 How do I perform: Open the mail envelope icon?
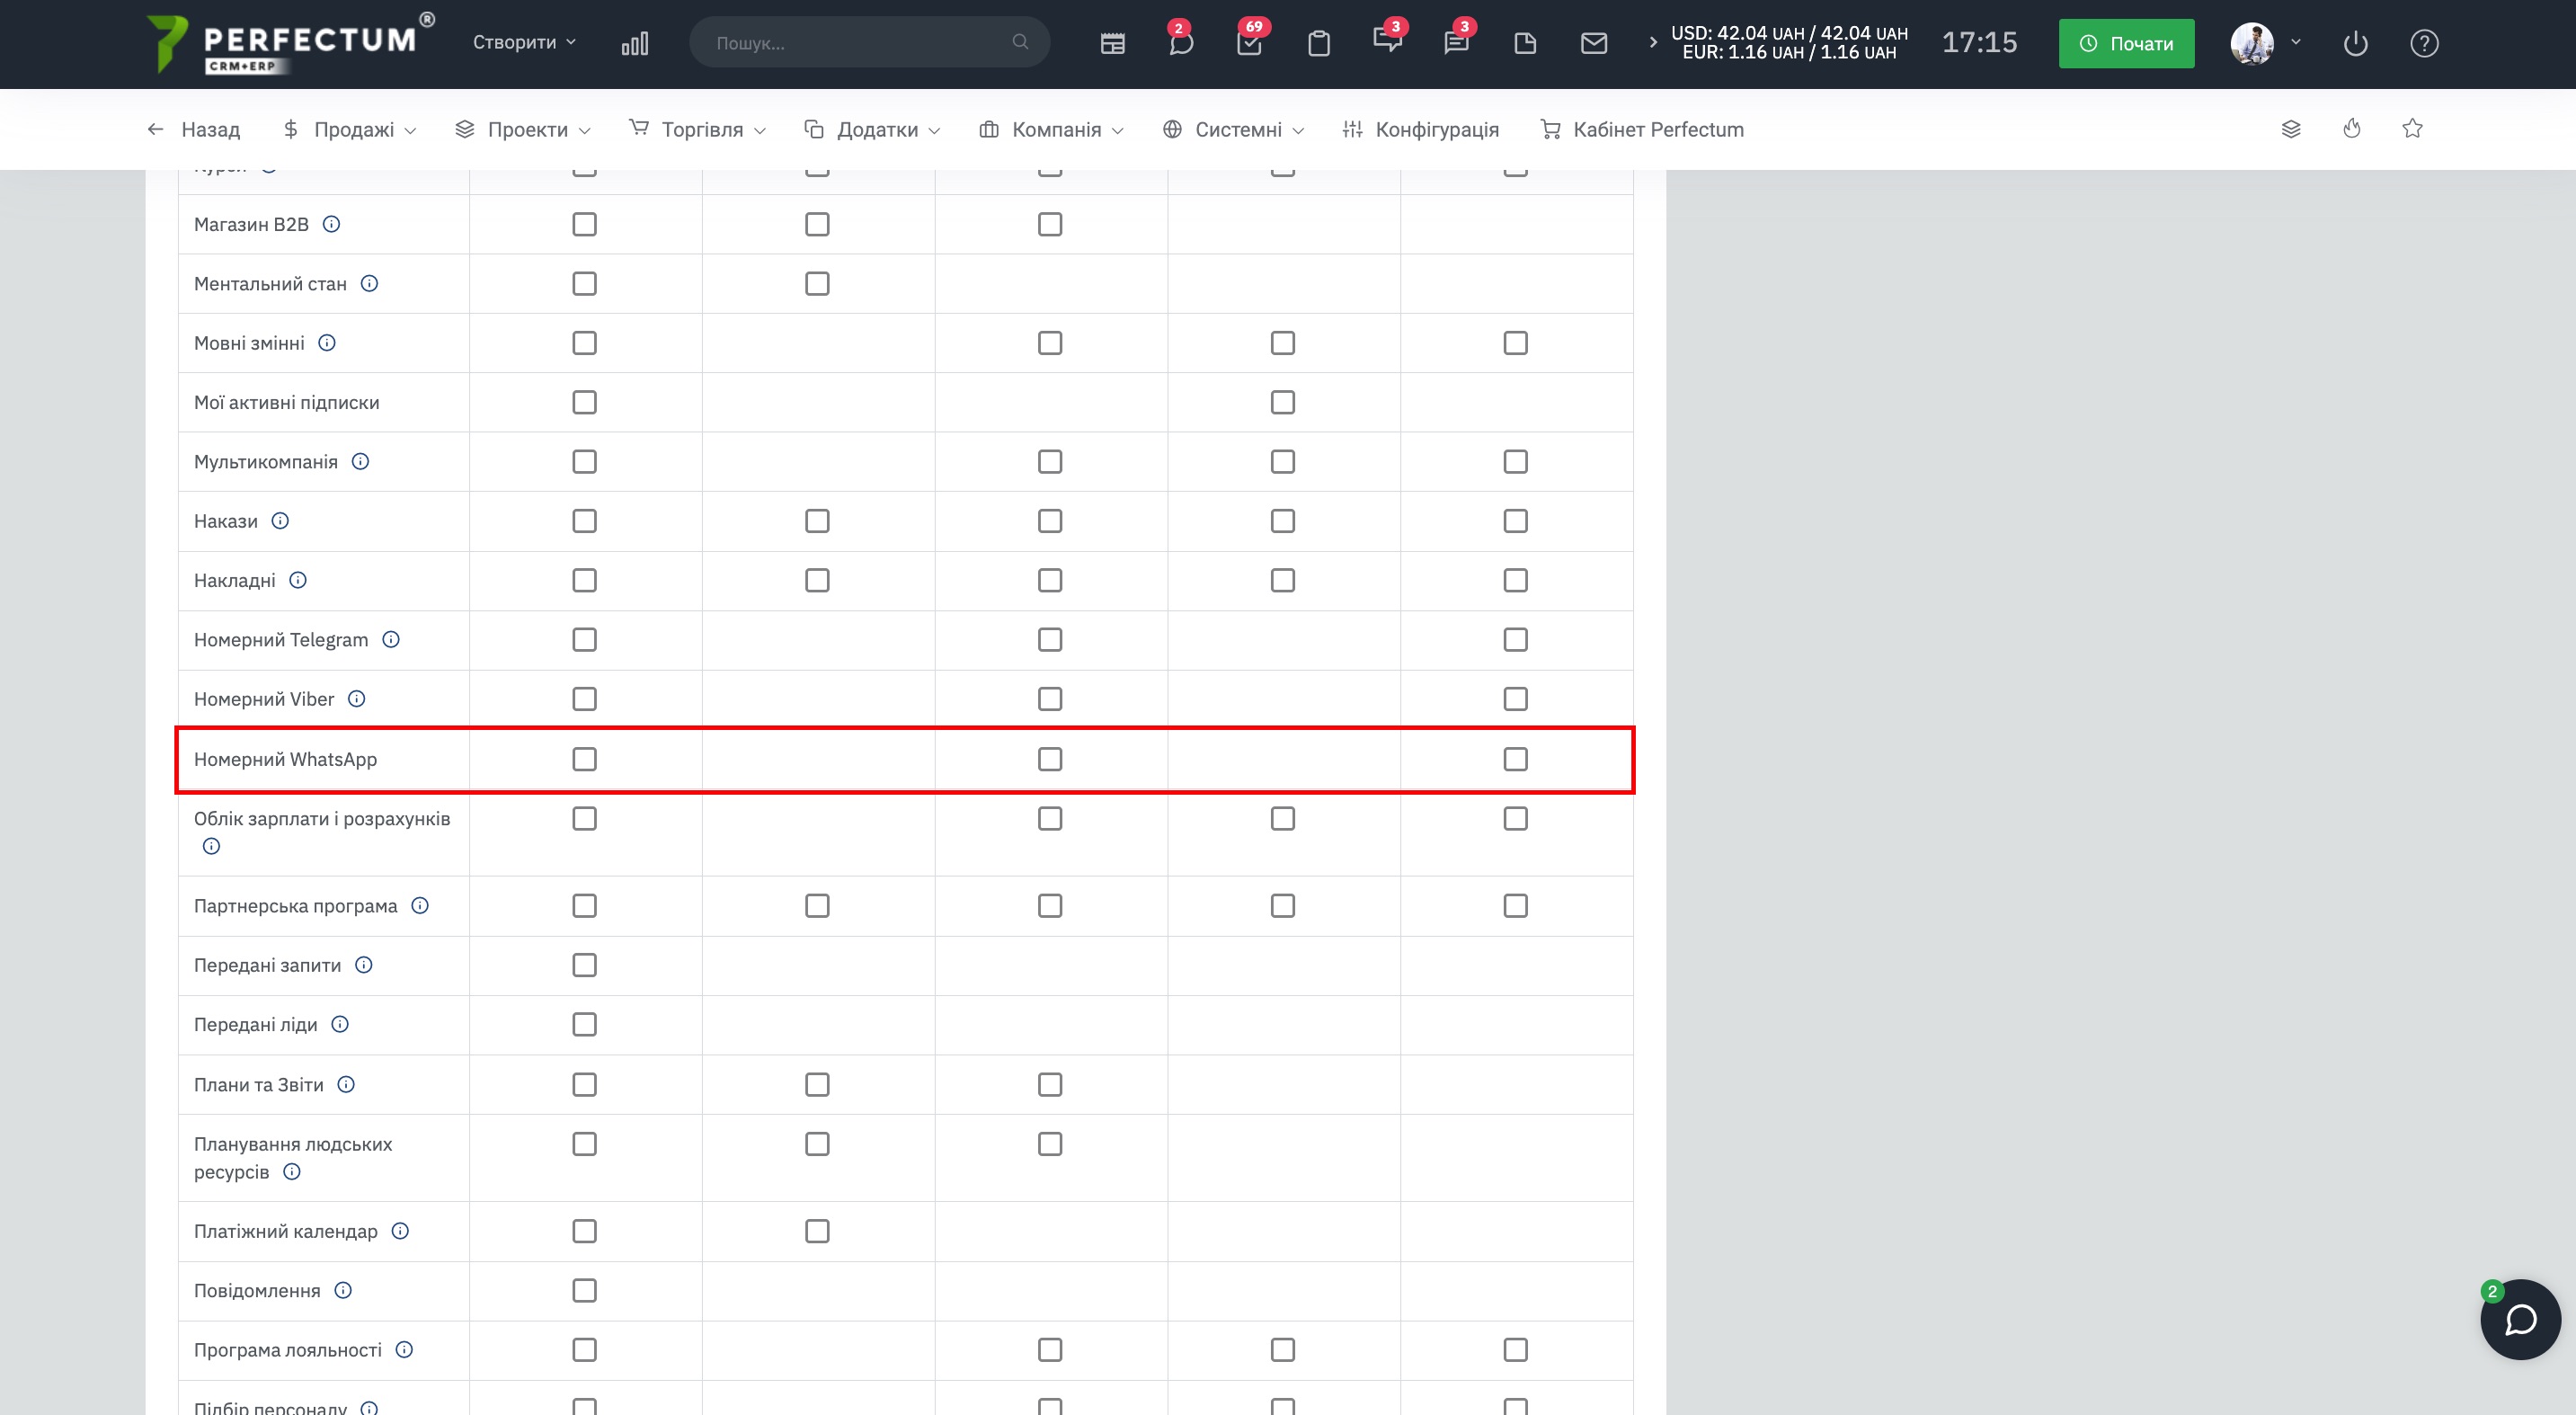1593,43
